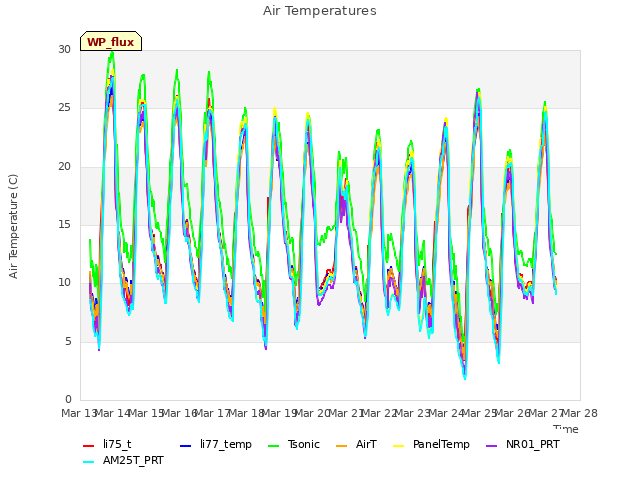This screenshot has height=480, width=640.
Task: Click the 15 y-axis tick label
Action: click(64, 224)
